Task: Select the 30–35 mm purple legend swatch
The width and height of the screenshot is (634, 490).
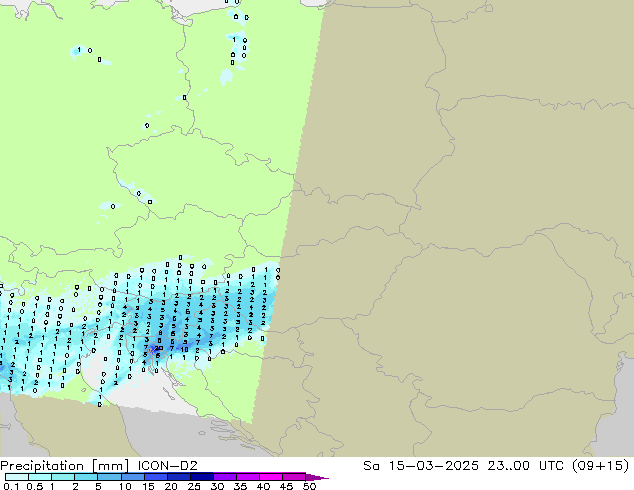Action: [x=224, y=477]
